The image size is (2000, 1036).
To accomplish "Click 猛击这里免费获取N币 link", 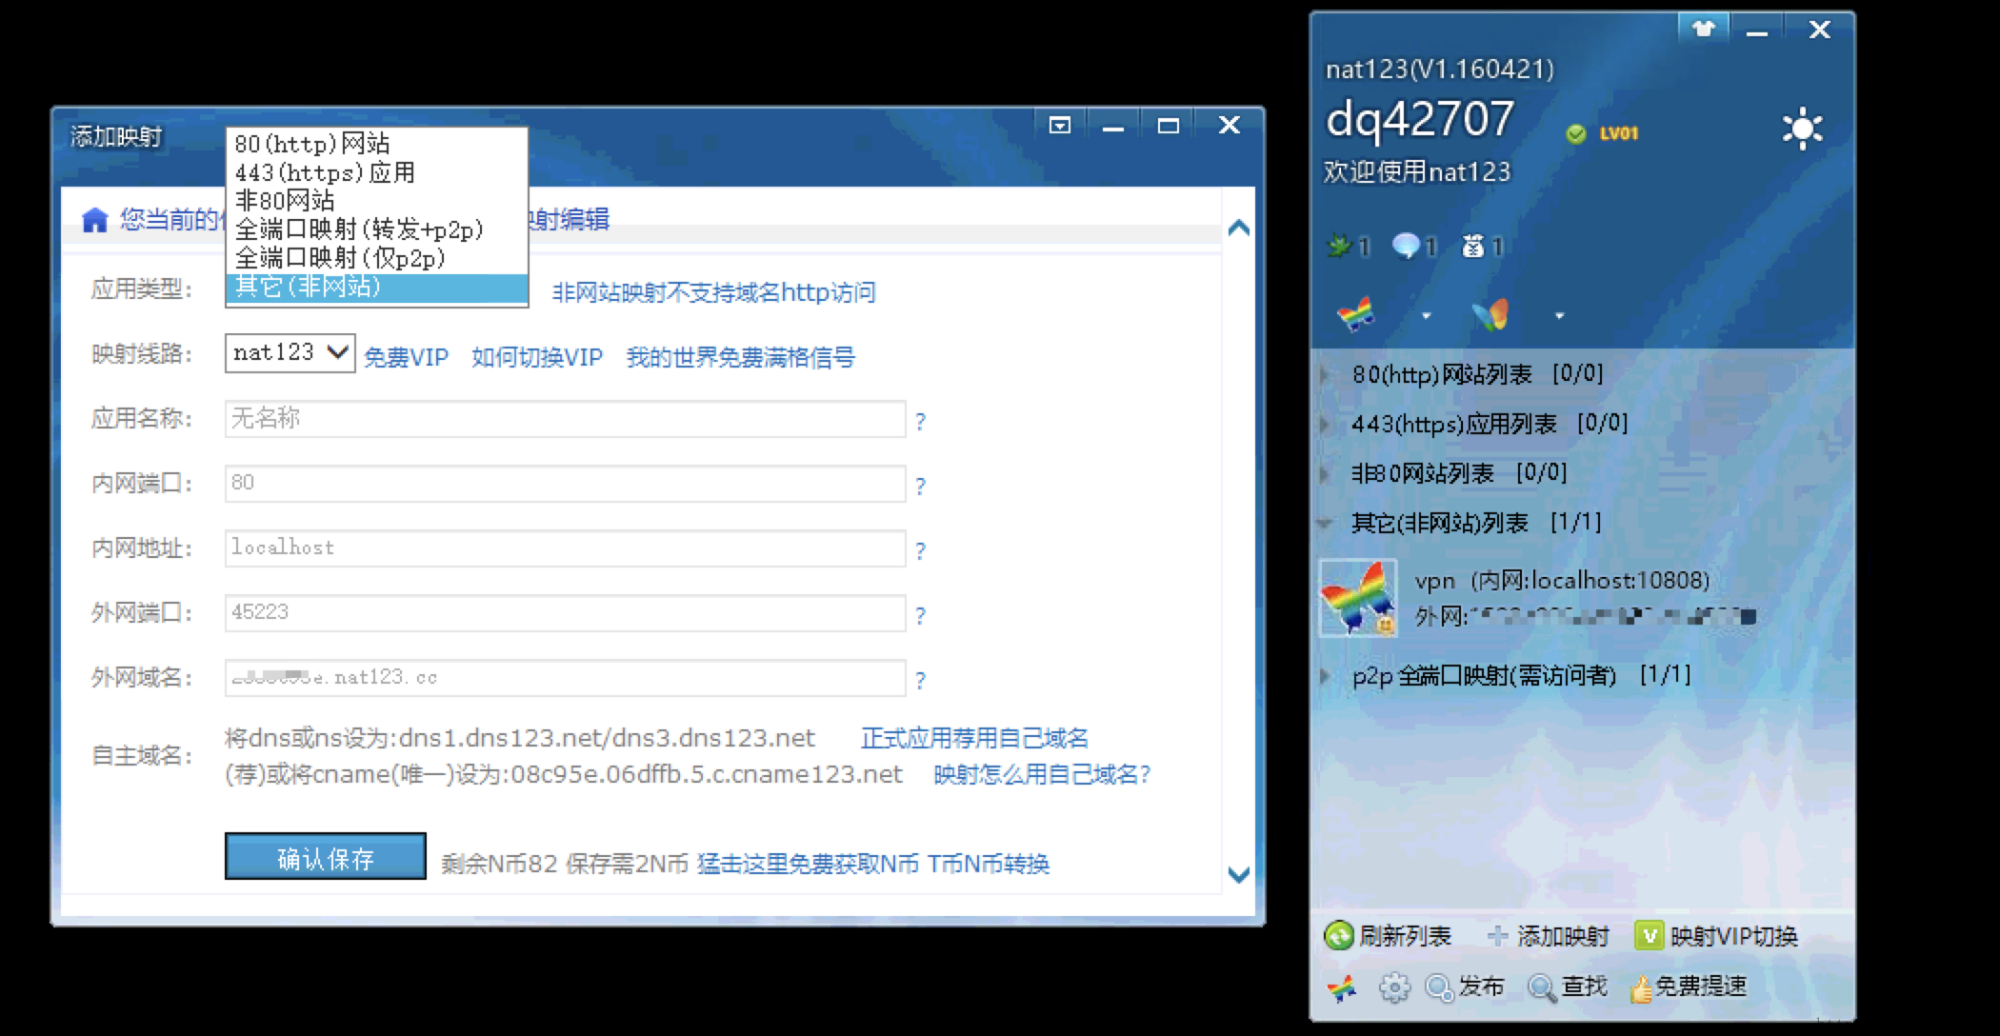I will (807, 864).
